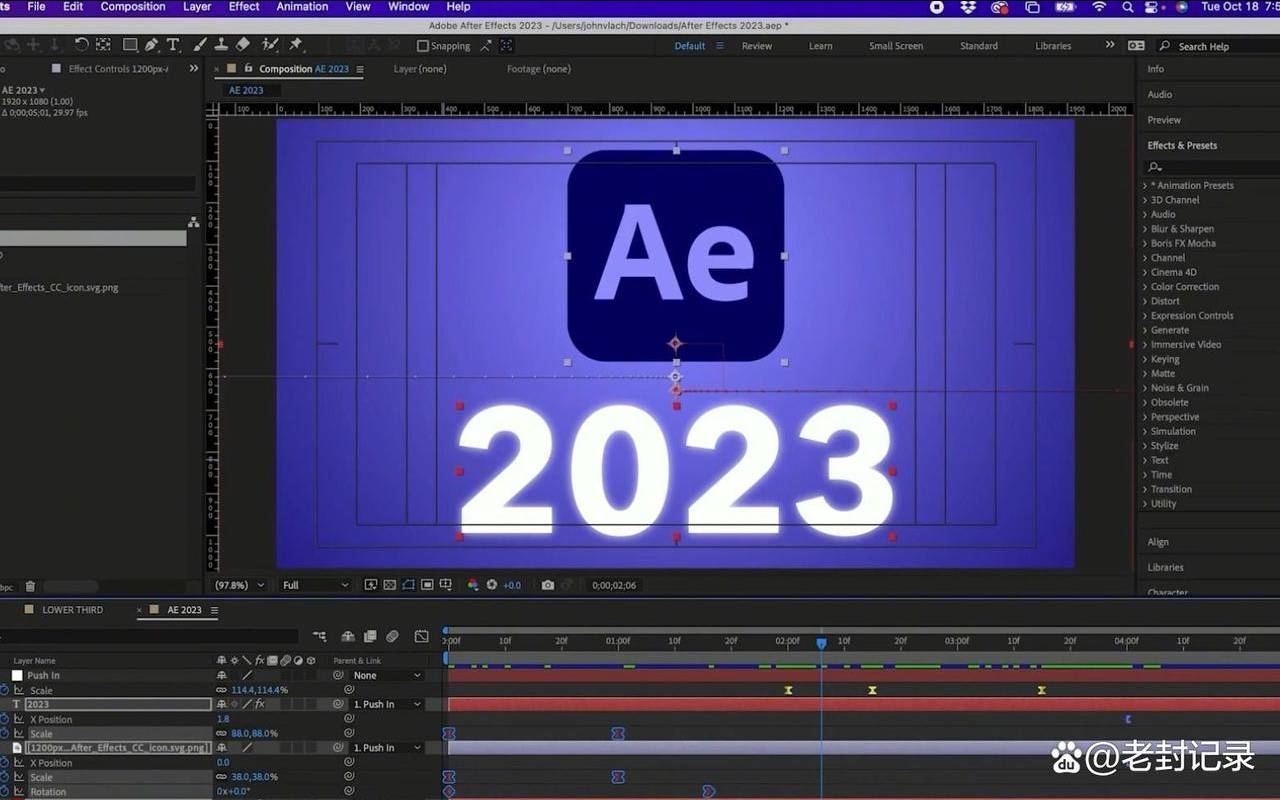Click the Region of Interest icon
This screenshot has height=800, width=1280.
(x=428, y=585)
